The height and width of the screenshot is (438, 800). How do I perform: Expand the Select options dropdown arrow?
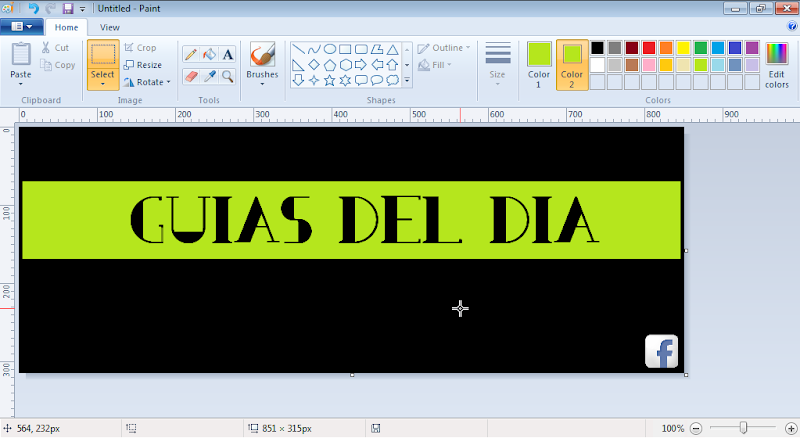click(103, 84)
